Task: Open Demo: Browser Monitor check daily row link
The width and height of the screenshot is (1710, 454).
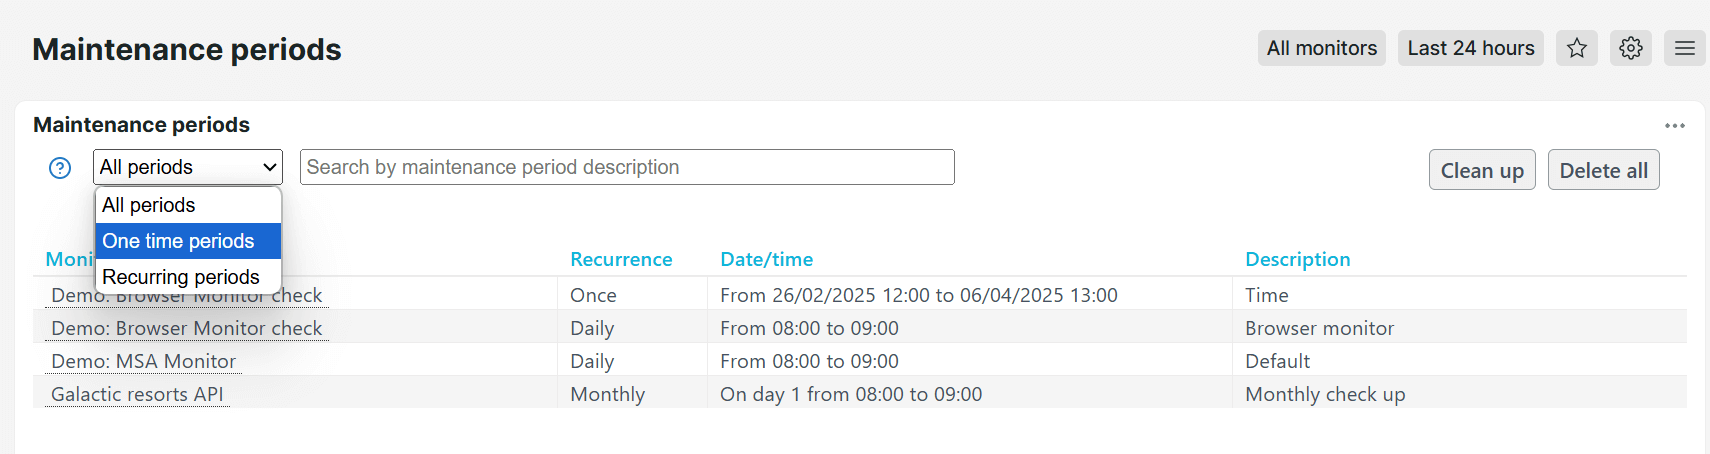Action: pos(187,328)
